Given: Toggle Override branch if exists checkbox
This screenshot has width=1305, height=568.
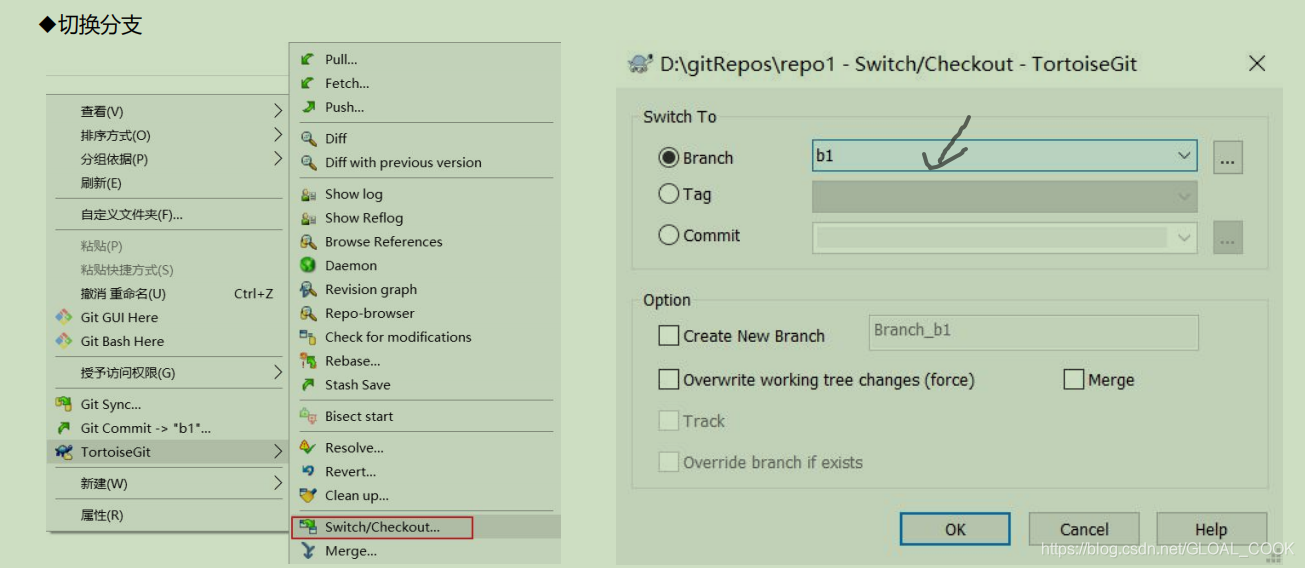Looking at the screenshot, I should tap(669, 462).
